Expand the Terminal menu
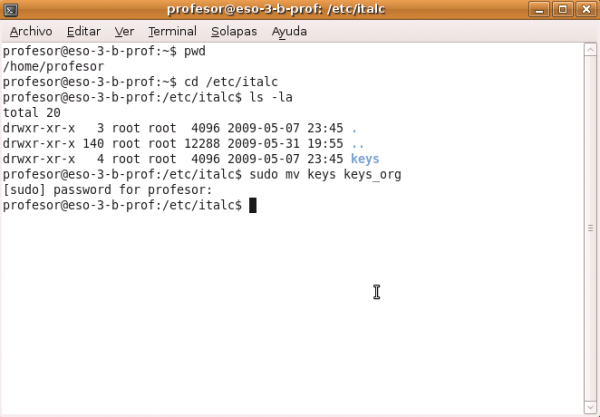Image resolution: width=600 pixels, height=417 pixels. [x=172, y=31]
